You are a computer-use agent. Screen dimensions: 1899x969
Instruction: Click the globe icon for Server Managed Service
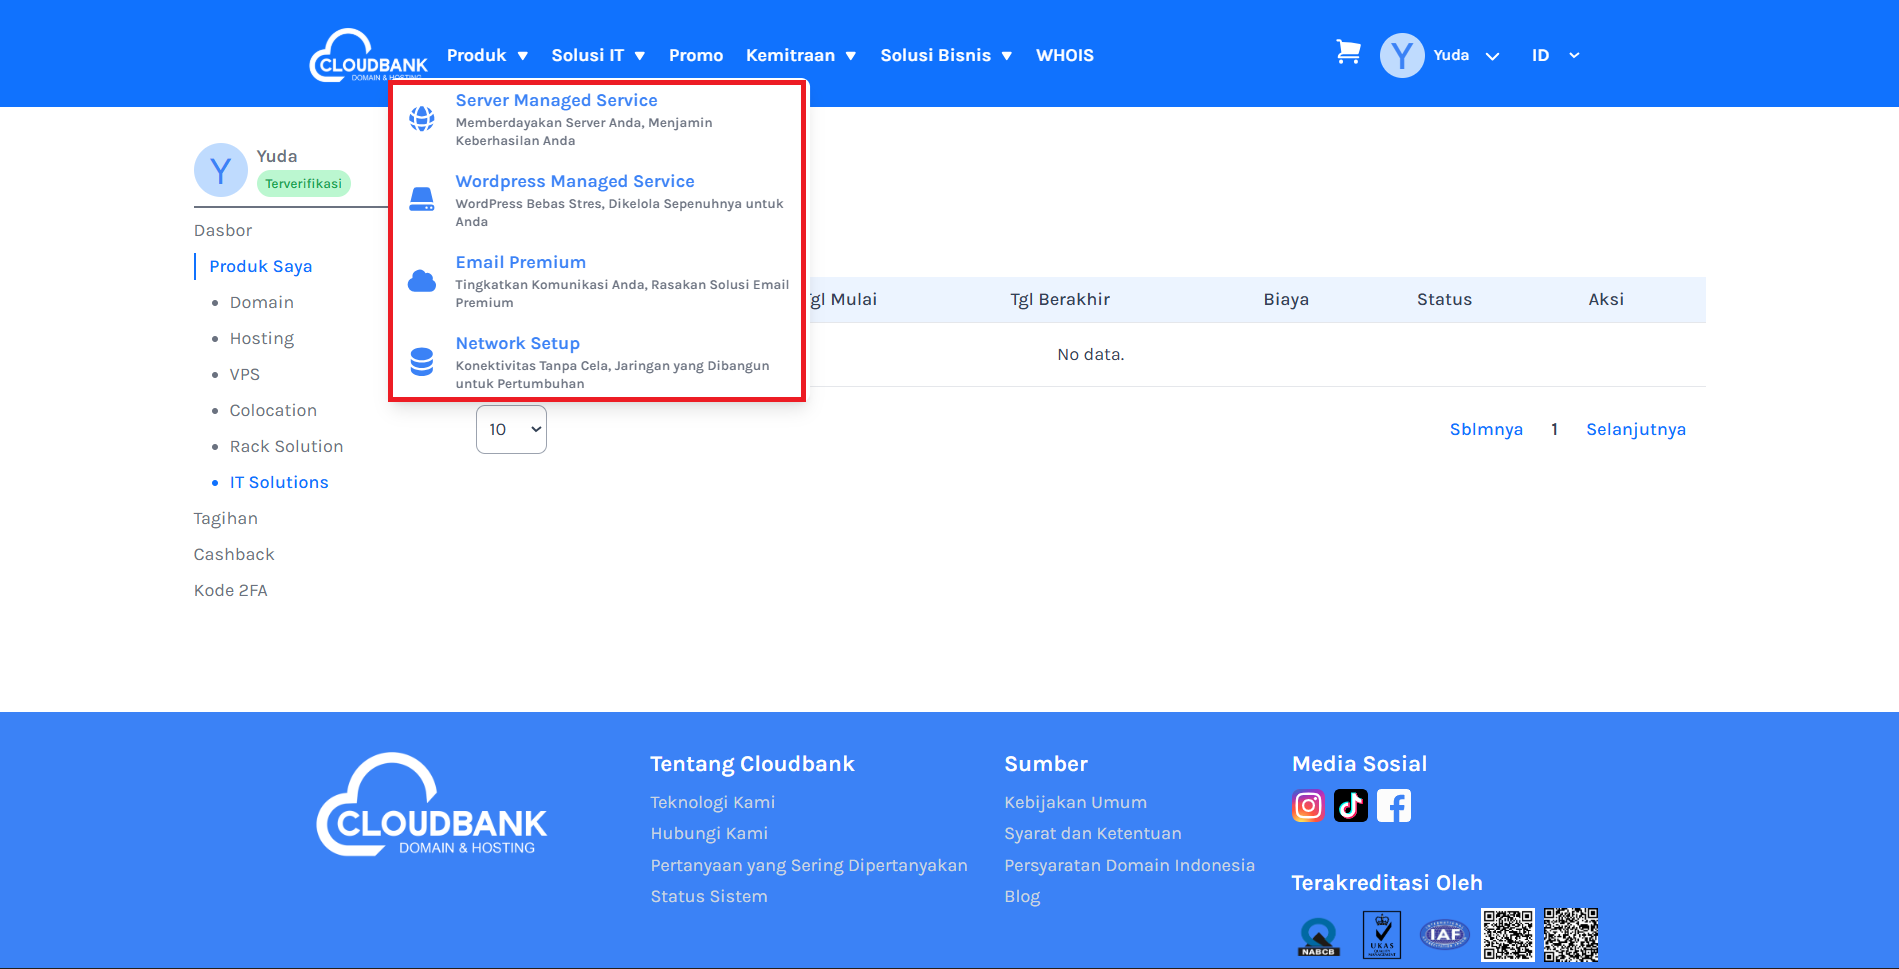coord(422,119)
